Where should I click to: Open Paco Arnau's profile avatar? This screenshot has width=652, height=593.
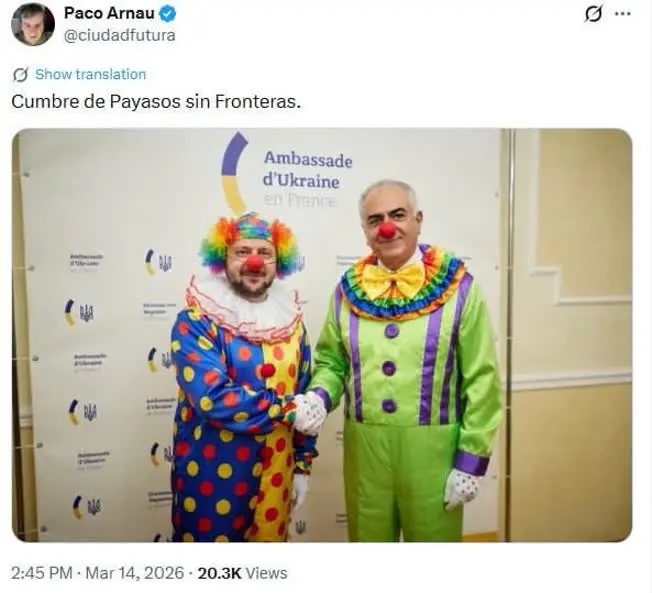click(33, 24)
